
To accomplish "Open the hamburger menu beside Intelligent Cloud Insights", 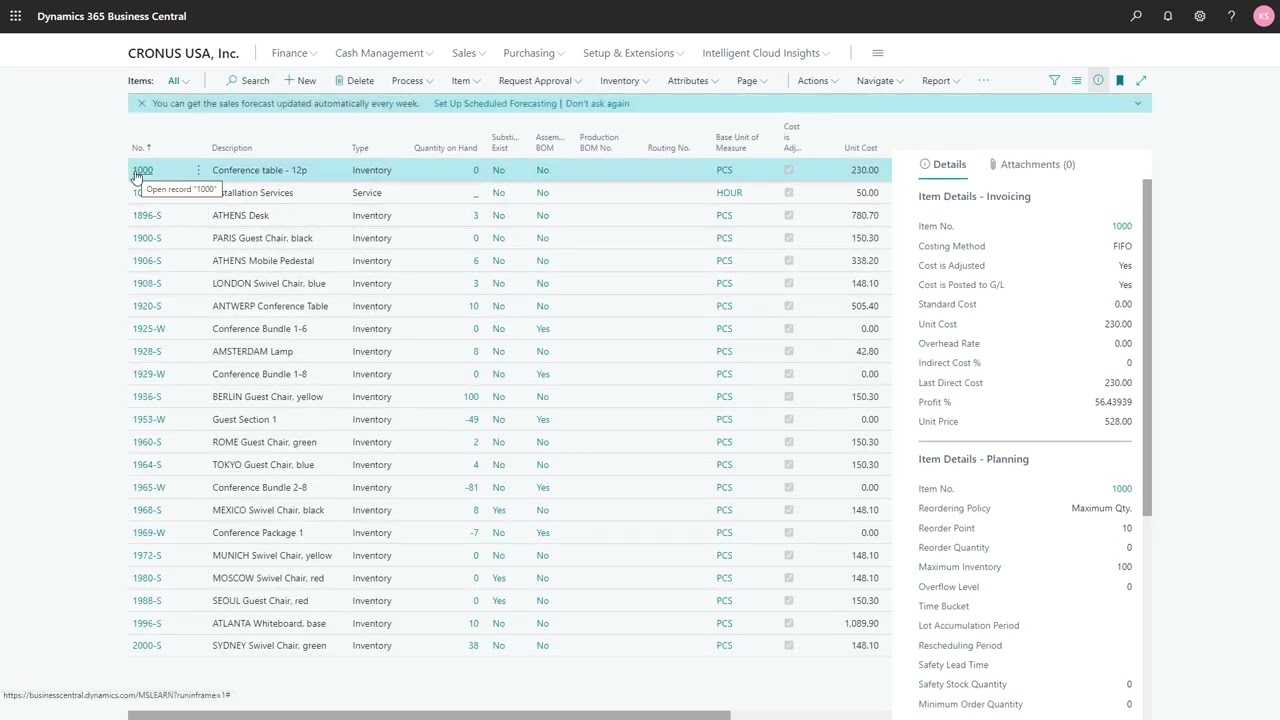I will coord(878,53).
